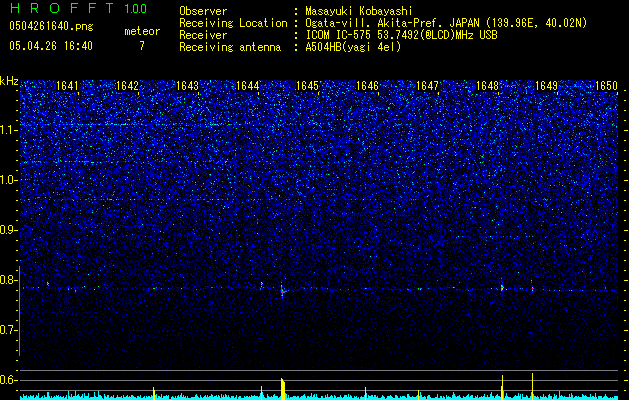Click the 1645 time marker
Image resolution: width=629 pixels, height=400 pixels.
click(x=307, y=86)
